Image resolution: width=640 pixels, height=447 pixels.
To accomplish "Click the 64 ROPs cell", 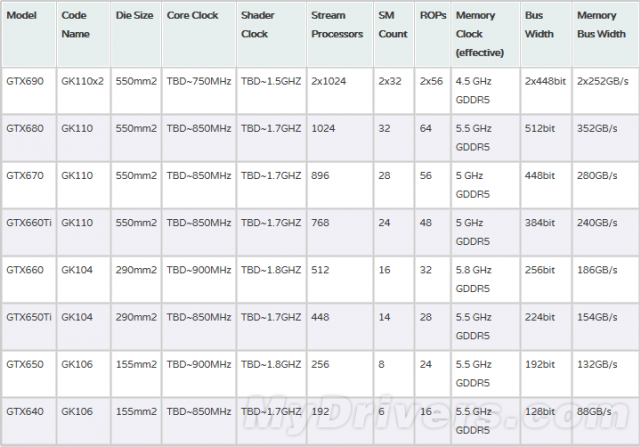I will (433, 138).
